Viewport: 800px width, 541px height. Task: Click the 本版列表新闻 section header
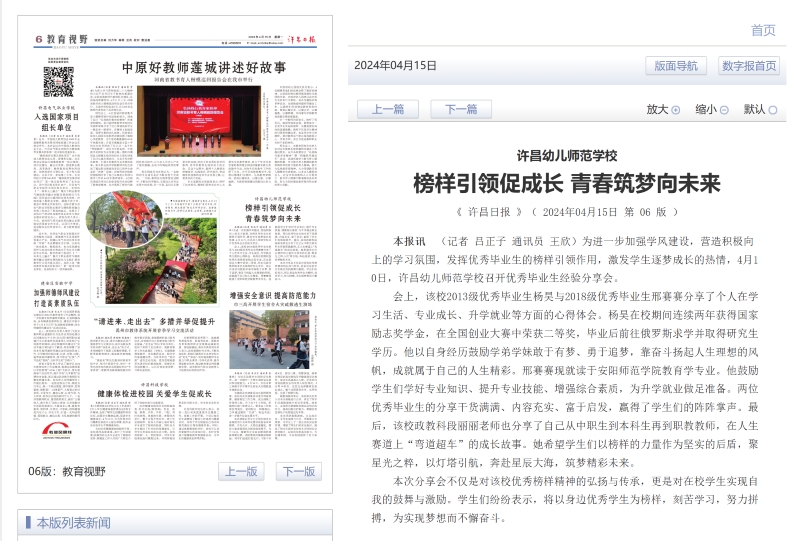tap(73, 523)
